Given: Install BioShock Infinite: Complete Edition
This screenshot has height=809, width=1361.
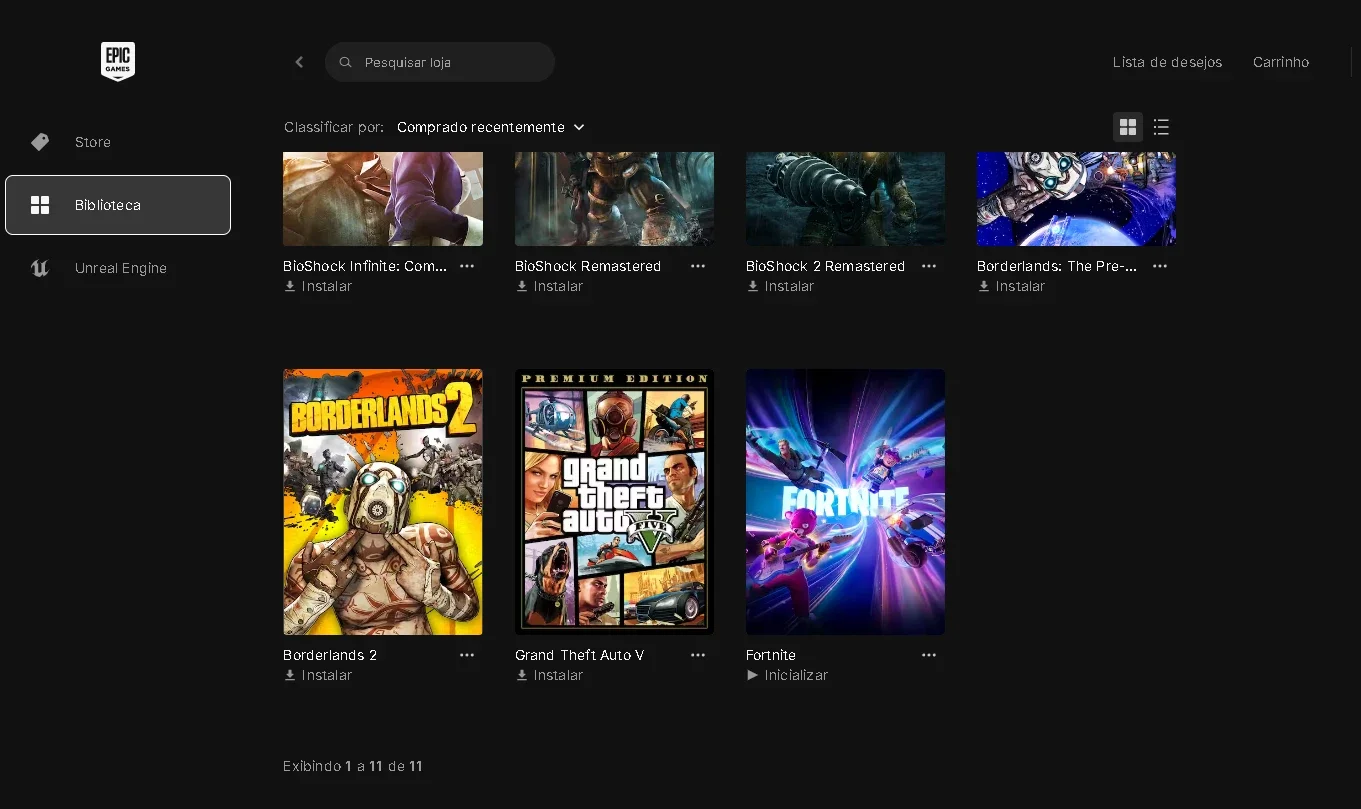Looking at the screenshot, I should [x=318, y=286].
